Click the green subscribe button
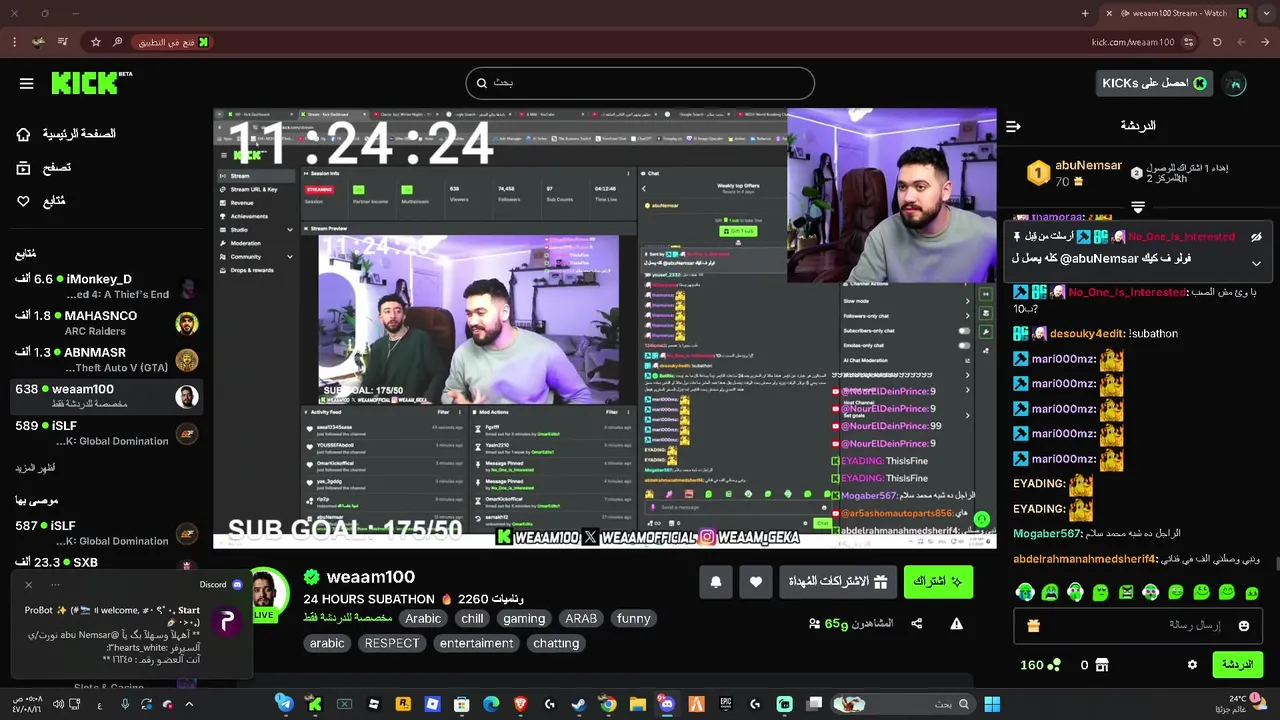Viewport: 1280px width, 720px height. 938,582
